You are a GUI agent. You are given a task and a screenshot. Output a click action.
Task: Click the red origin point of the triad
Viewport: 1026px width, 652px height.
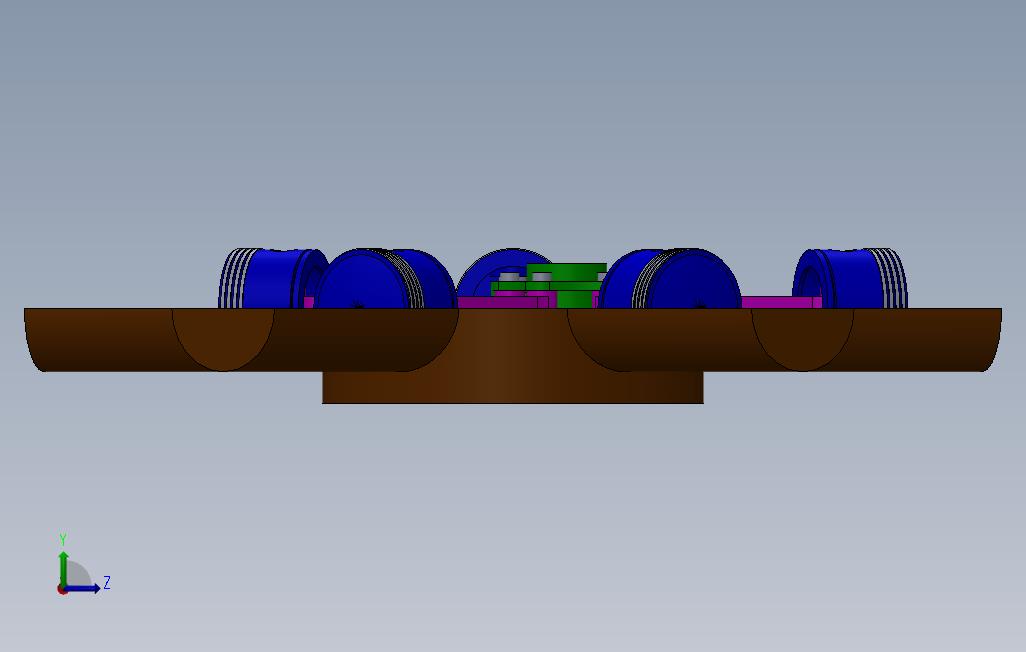tap(62, 589)
